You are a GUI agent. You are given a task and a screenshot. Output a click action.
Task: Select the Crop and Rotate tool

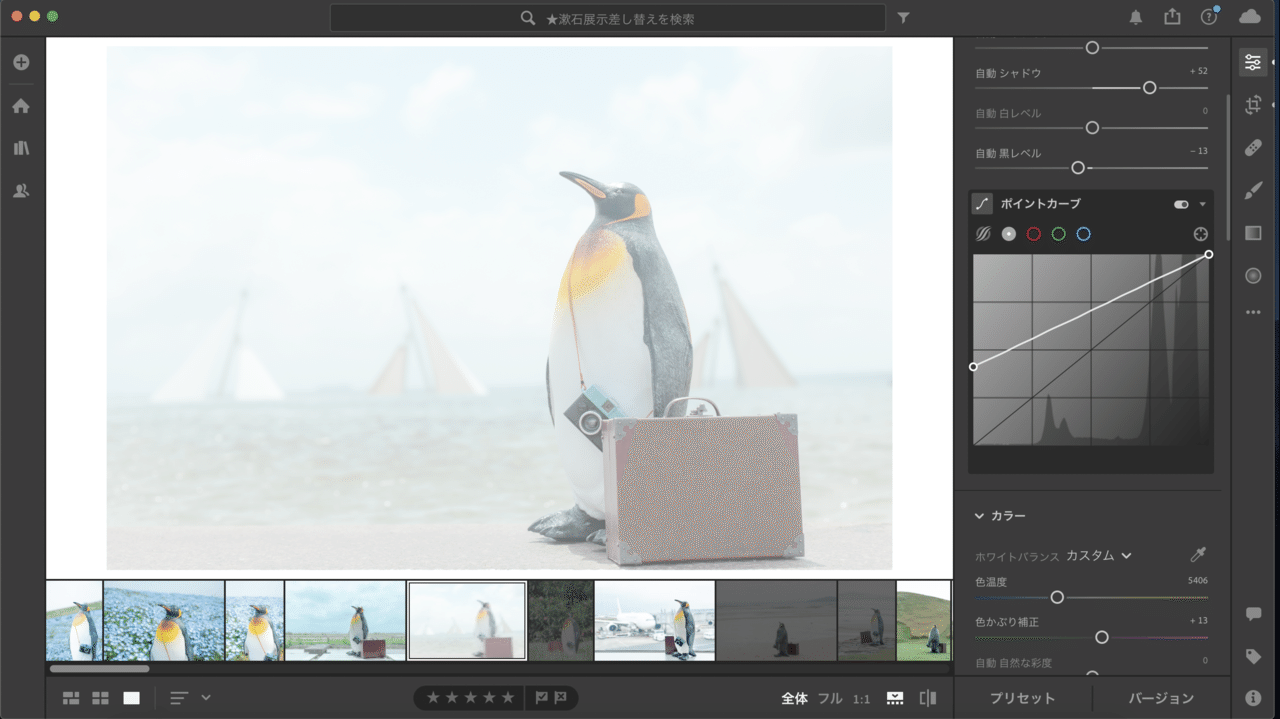tap(1253, 105)
